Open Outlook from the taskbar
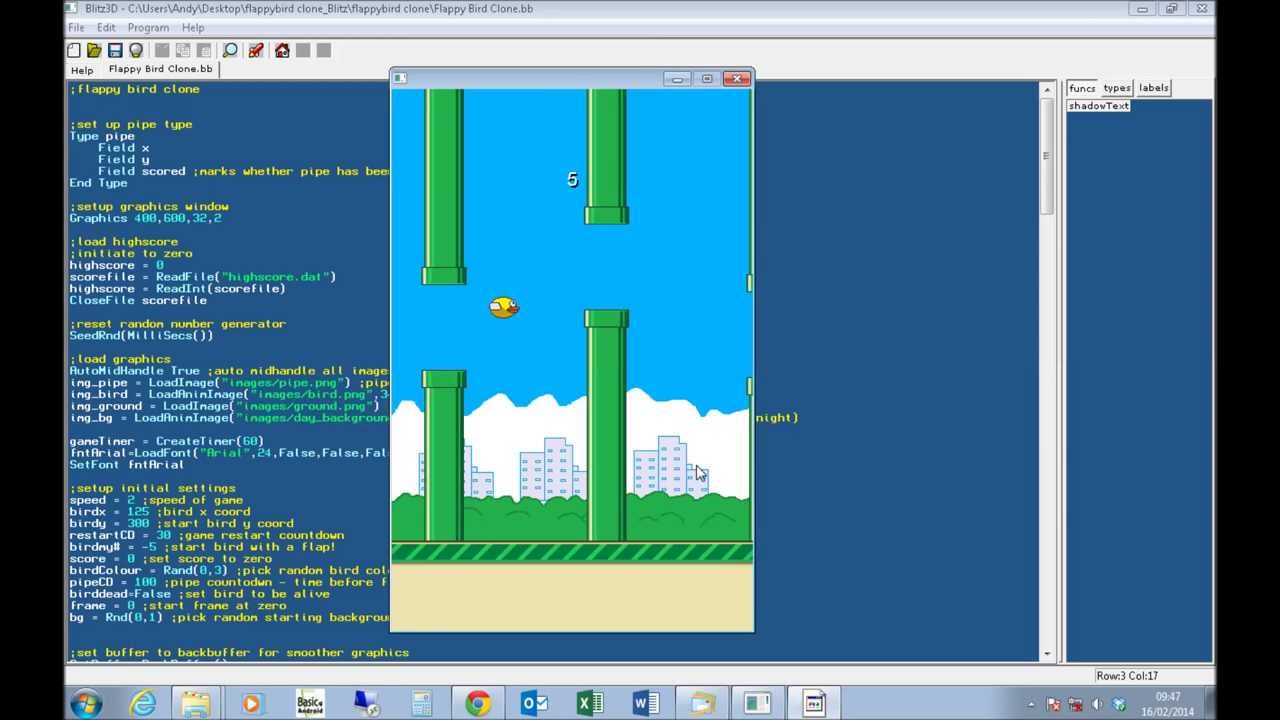Viewport: 1280px width, 720px height. pyautogui.click(x=534, y=704)
